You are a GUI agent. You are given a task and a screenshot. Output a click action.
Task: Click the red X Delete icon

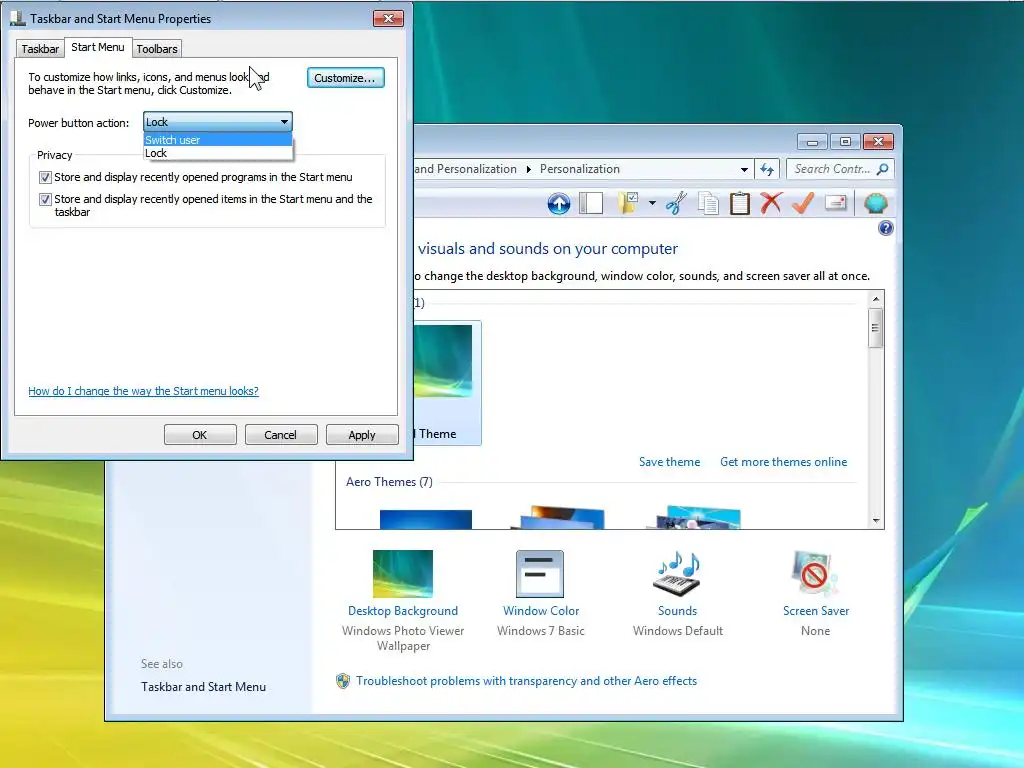click(771, 203)
